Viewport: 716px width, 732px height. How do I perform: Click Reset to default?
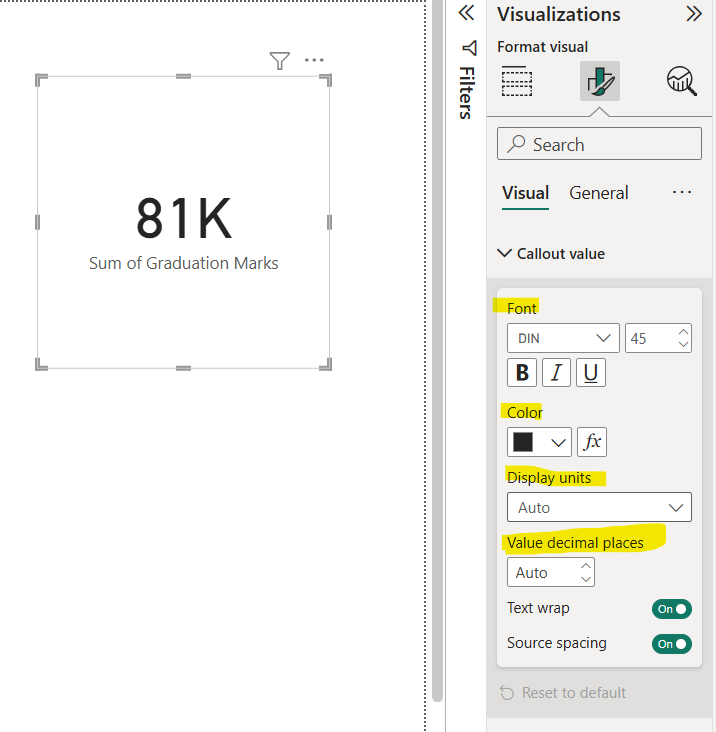(x=563, y=693)
